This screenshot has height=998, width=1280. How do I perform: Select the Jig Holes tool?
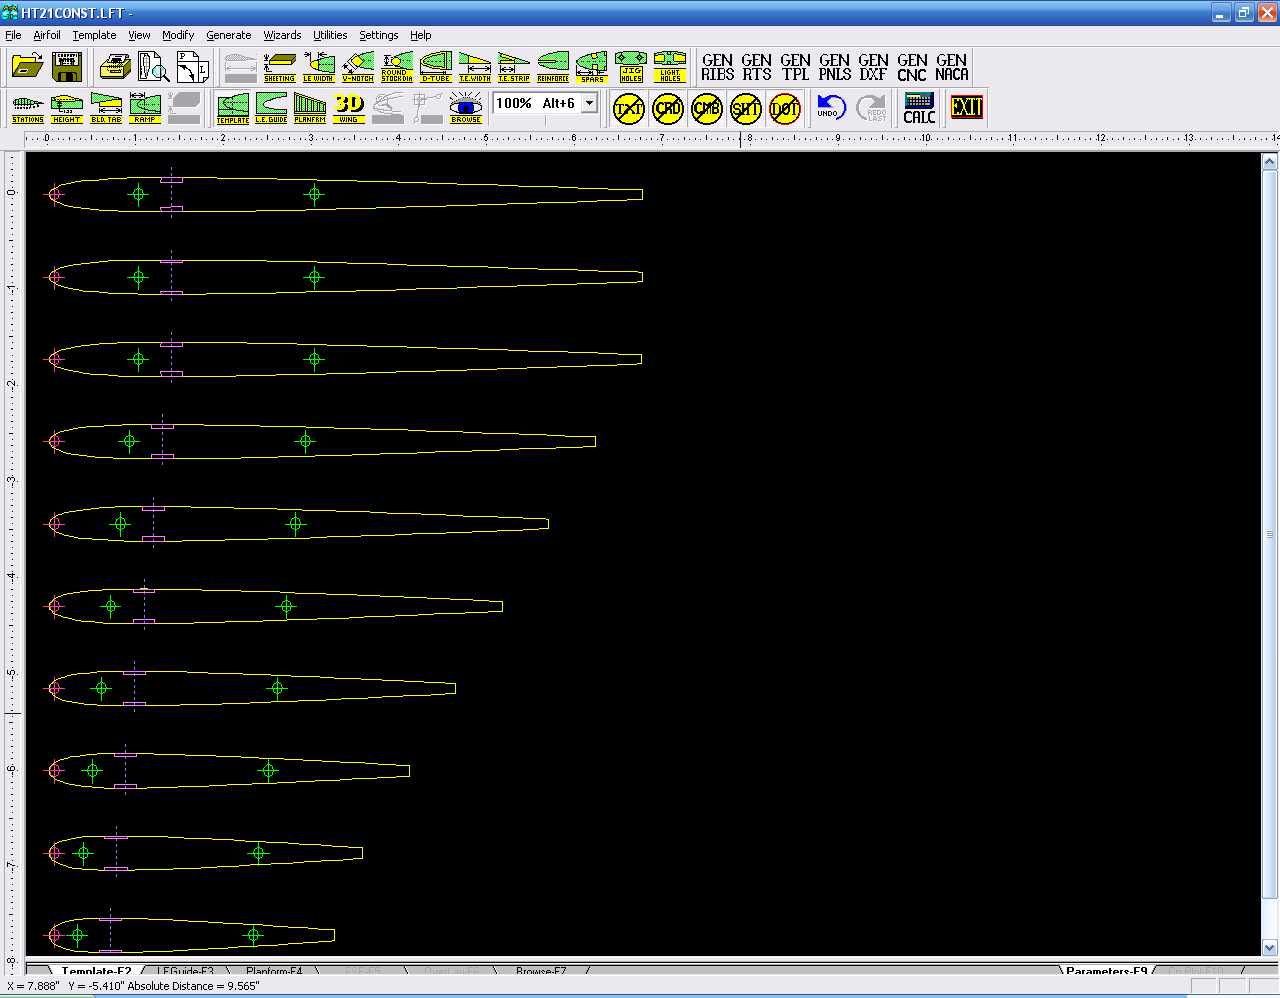click(631, 67)
